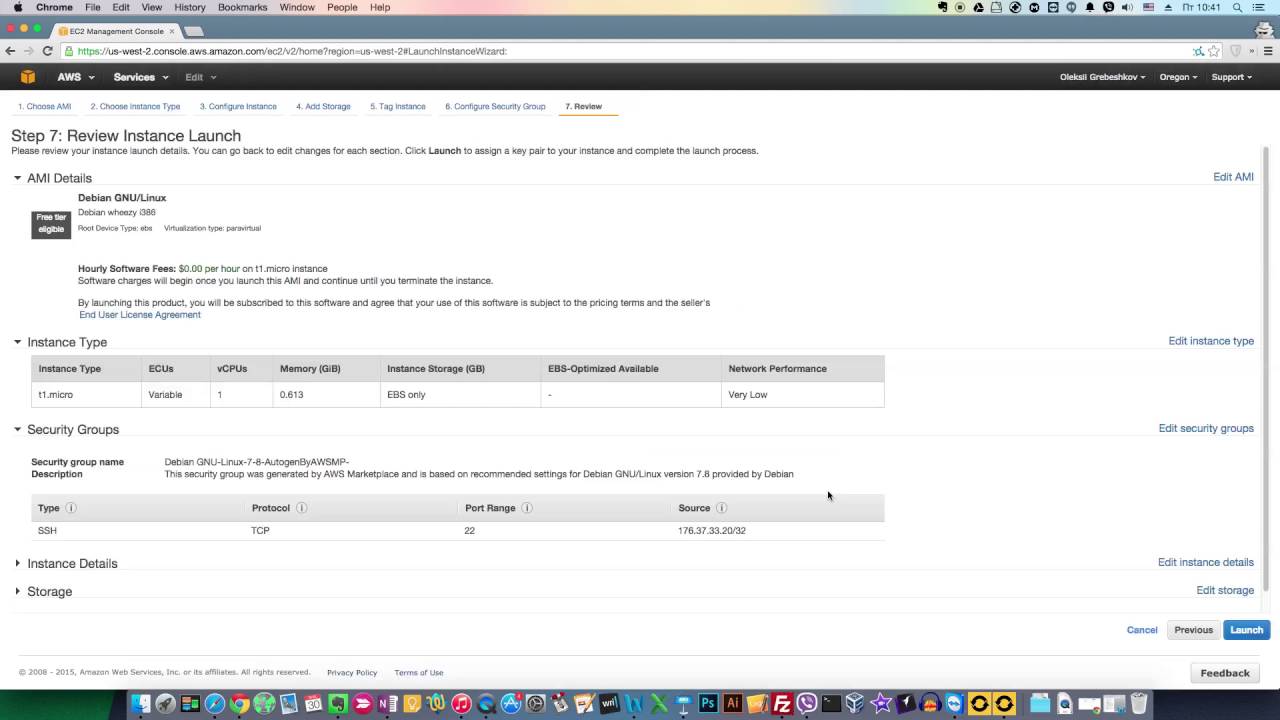Reload the page
Image resolution: width=1280 pixels, height=720 pixels.
click(47, 51)
